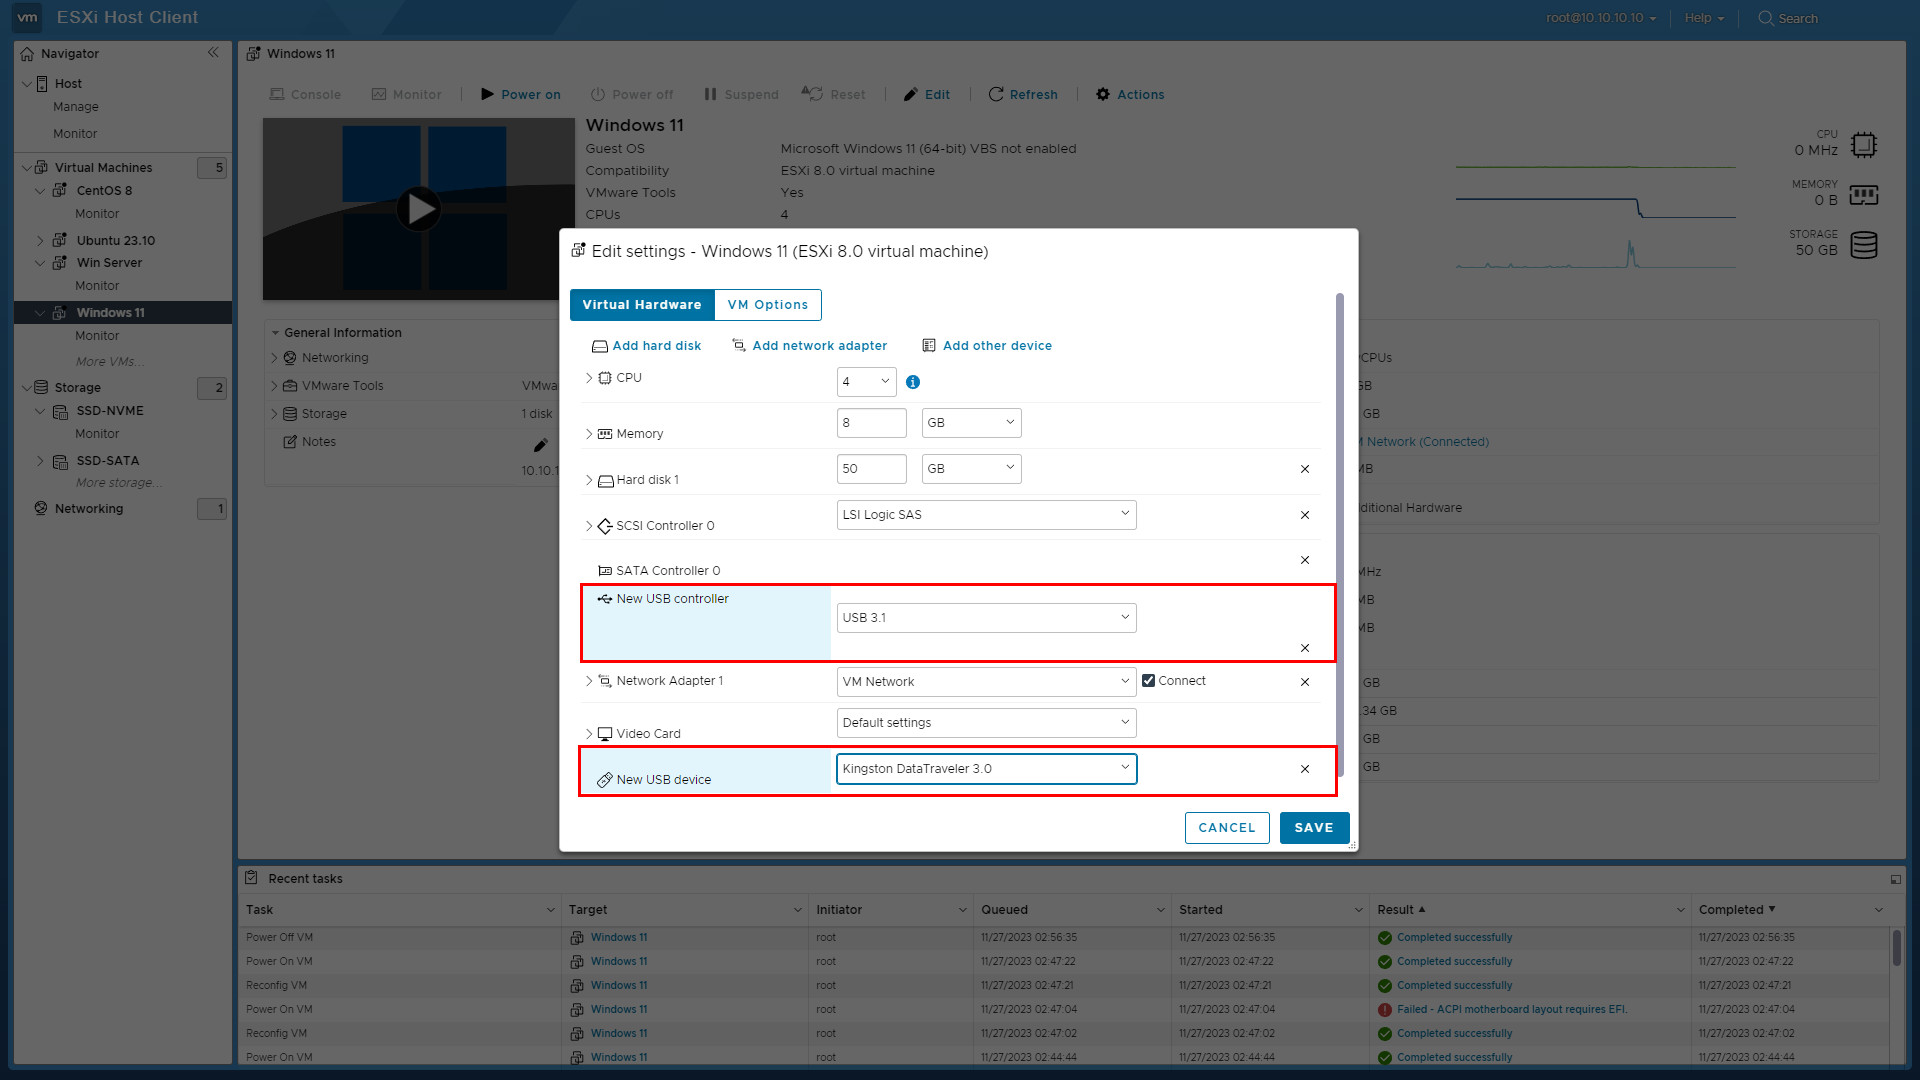This screenshot has height=1080, width=1920.
Task: Click Add other device icon
Action: pyautogui.click(x=928, y=346)
